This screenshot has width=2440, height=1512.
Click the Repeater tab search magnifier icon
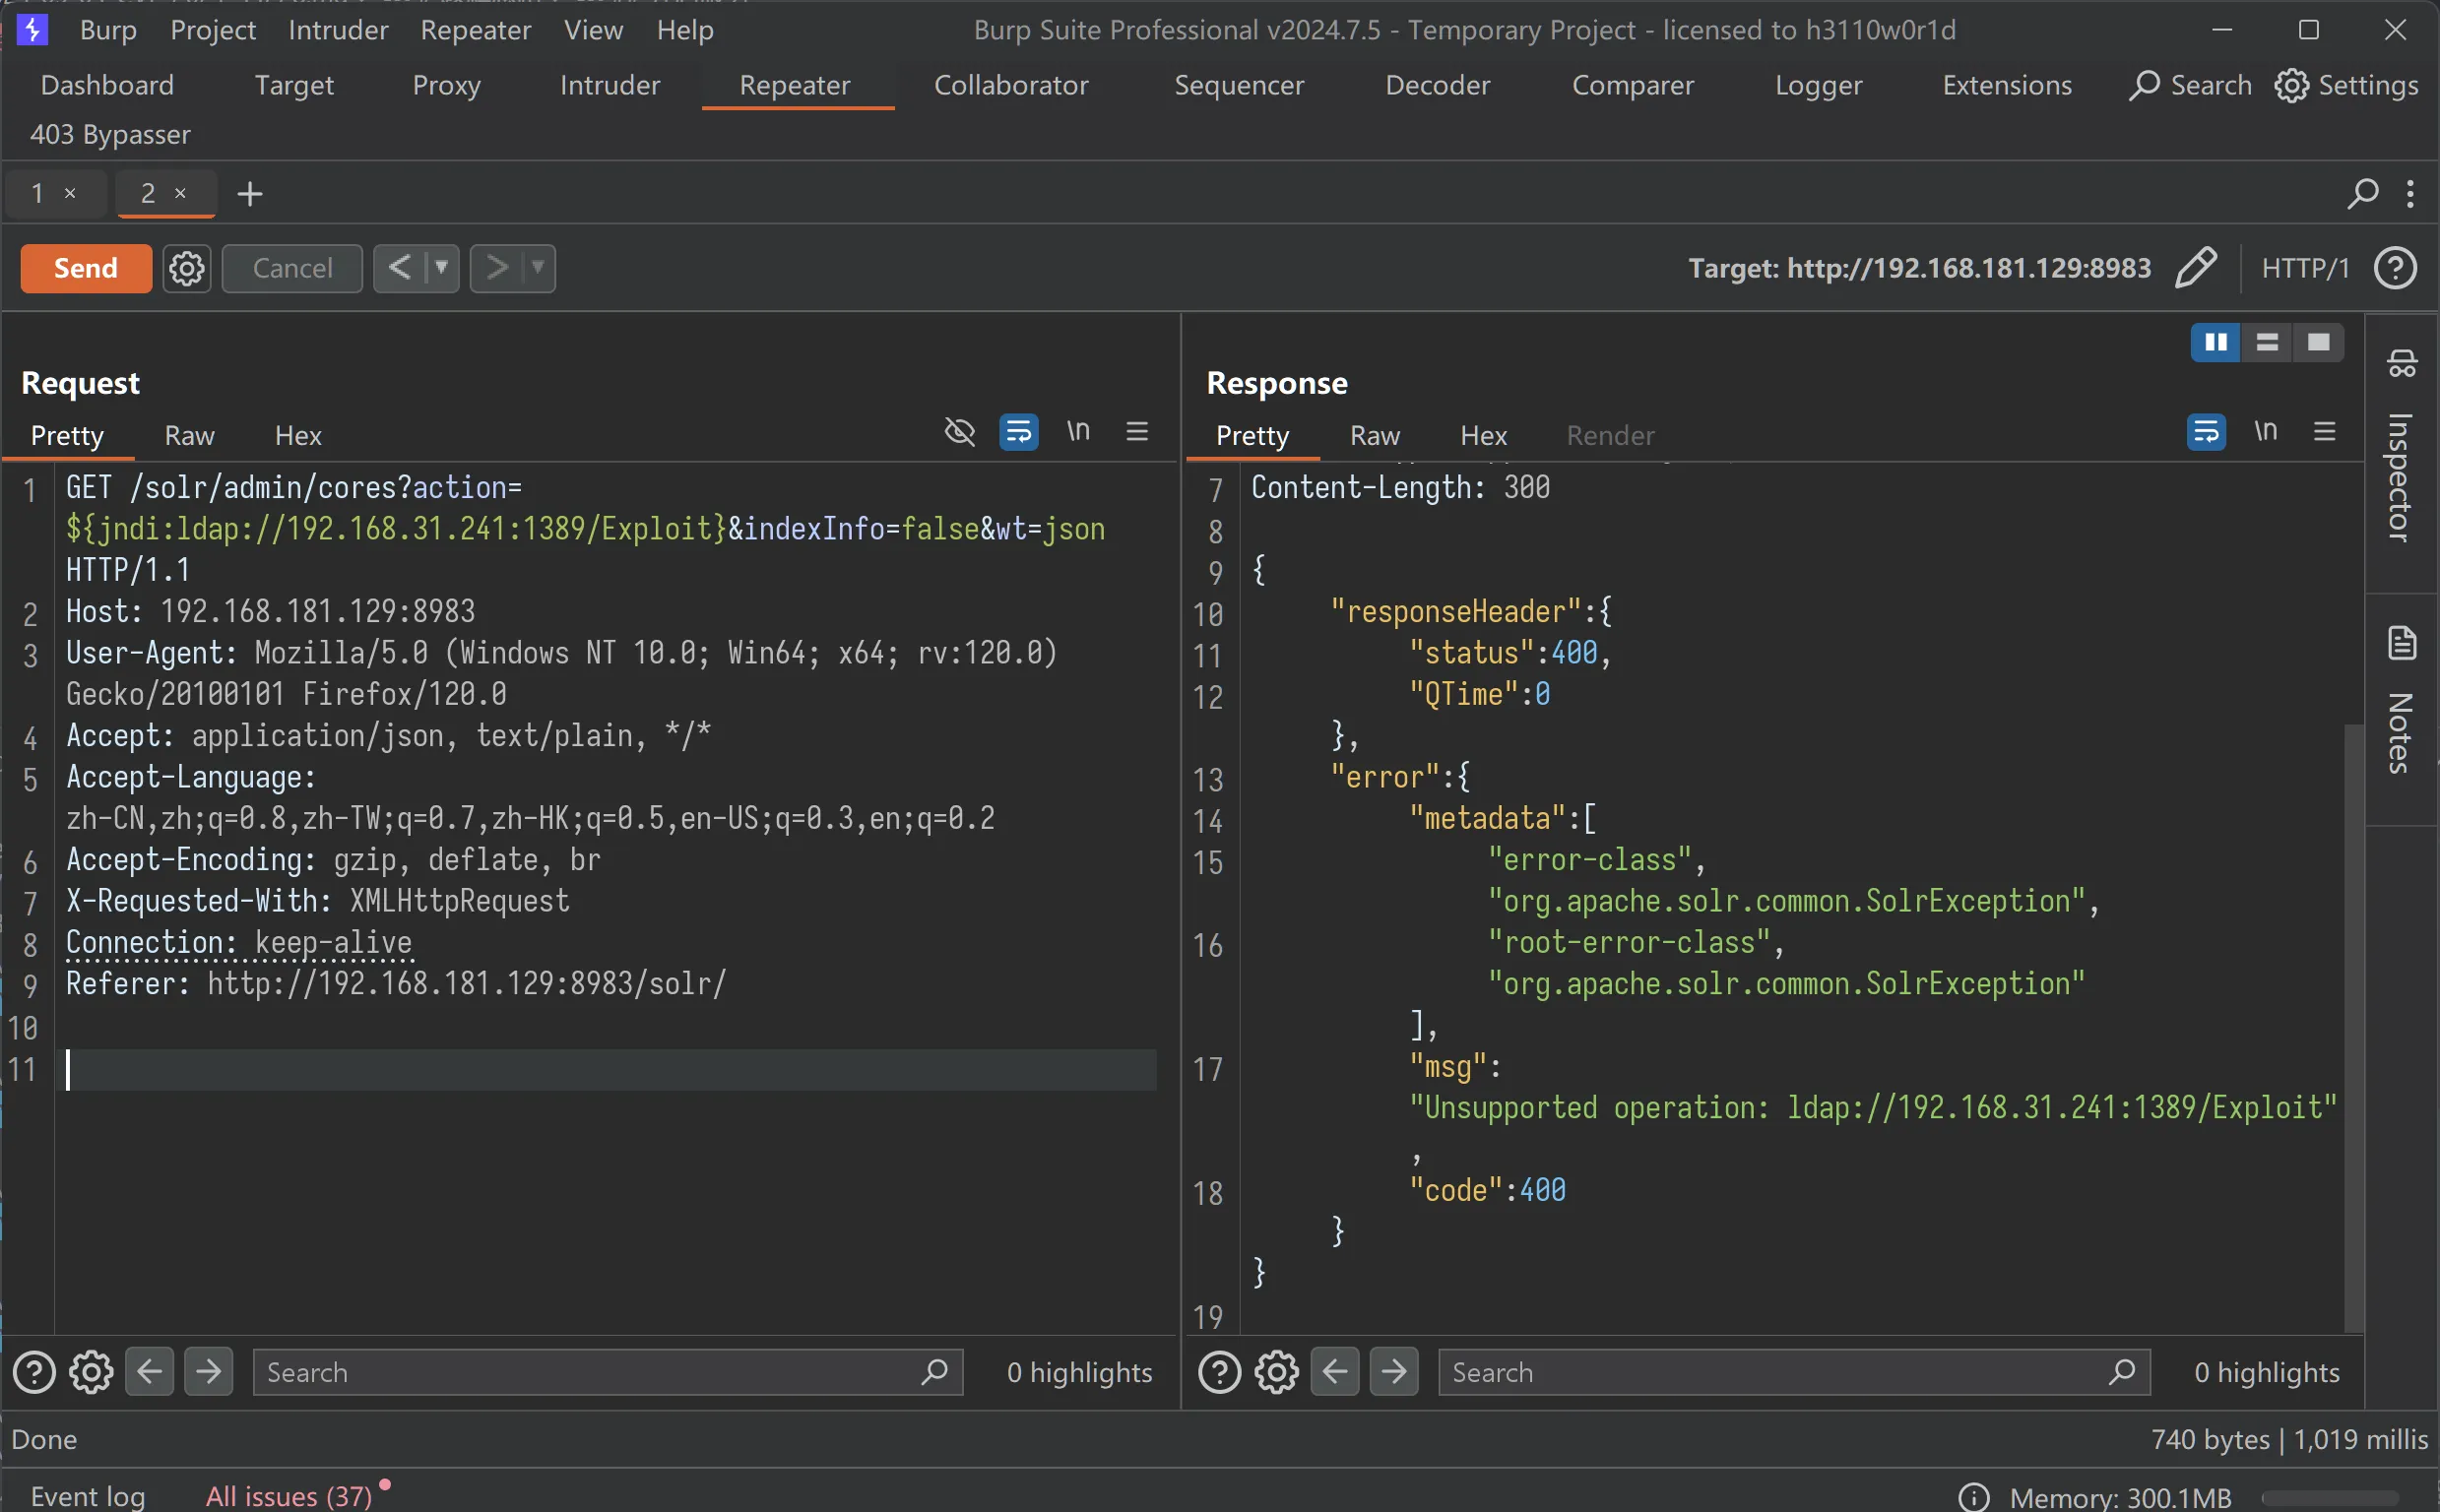click(2363, 193)
